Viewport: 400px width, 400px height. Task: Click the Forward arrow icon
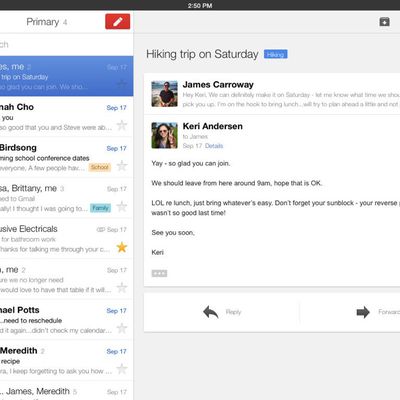click(x=363, y=312)
